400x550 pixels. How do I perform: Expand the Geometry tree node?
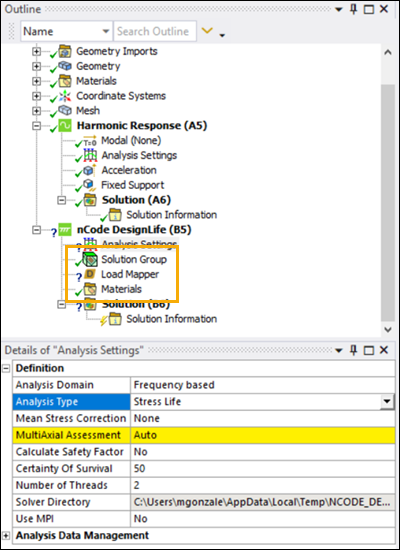pos(36,66)
